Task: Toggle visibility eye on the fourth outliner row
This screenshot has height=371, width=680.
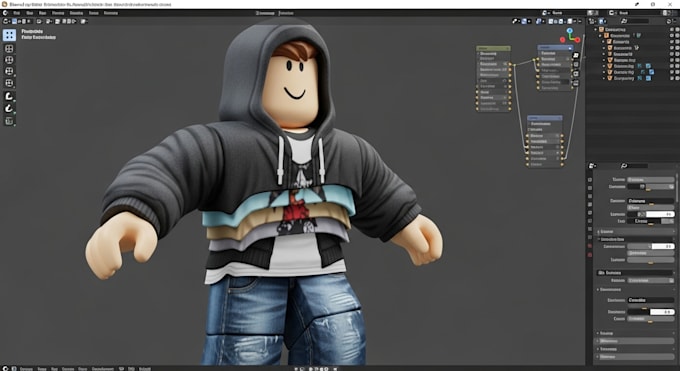Action: [x=672, y=48]
